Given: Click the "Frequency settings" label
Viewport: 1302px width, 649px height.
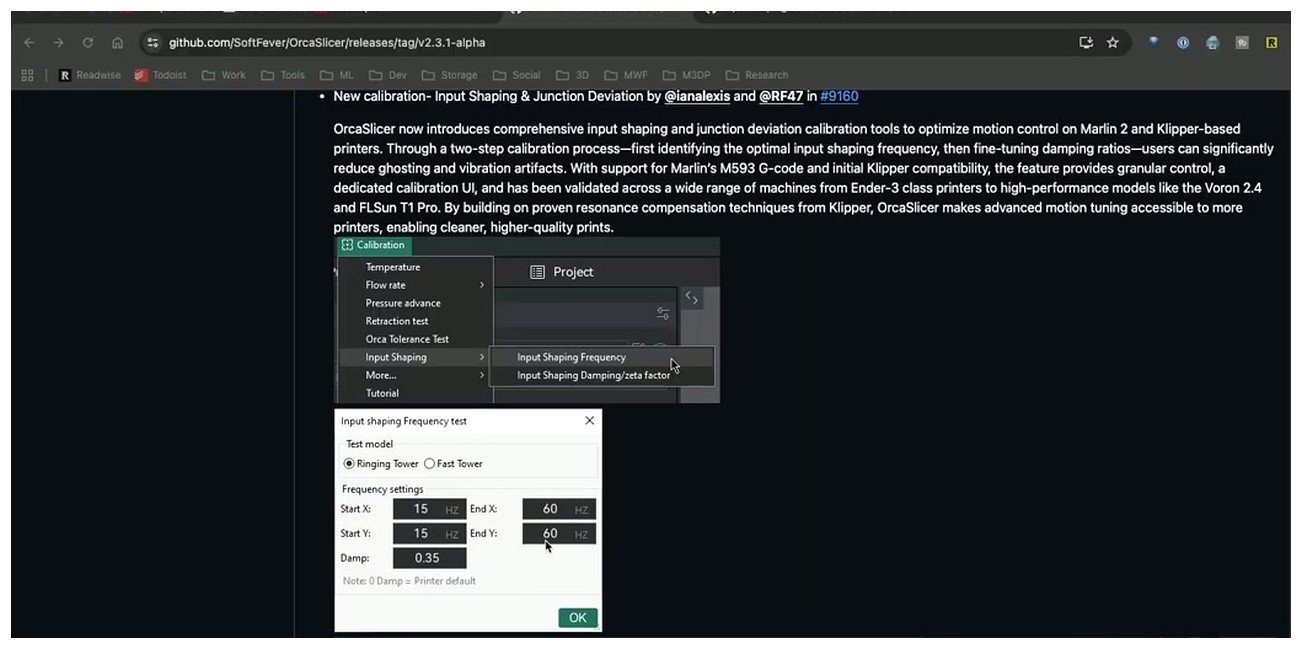Looking at the screenshot, I should [382, 489].
